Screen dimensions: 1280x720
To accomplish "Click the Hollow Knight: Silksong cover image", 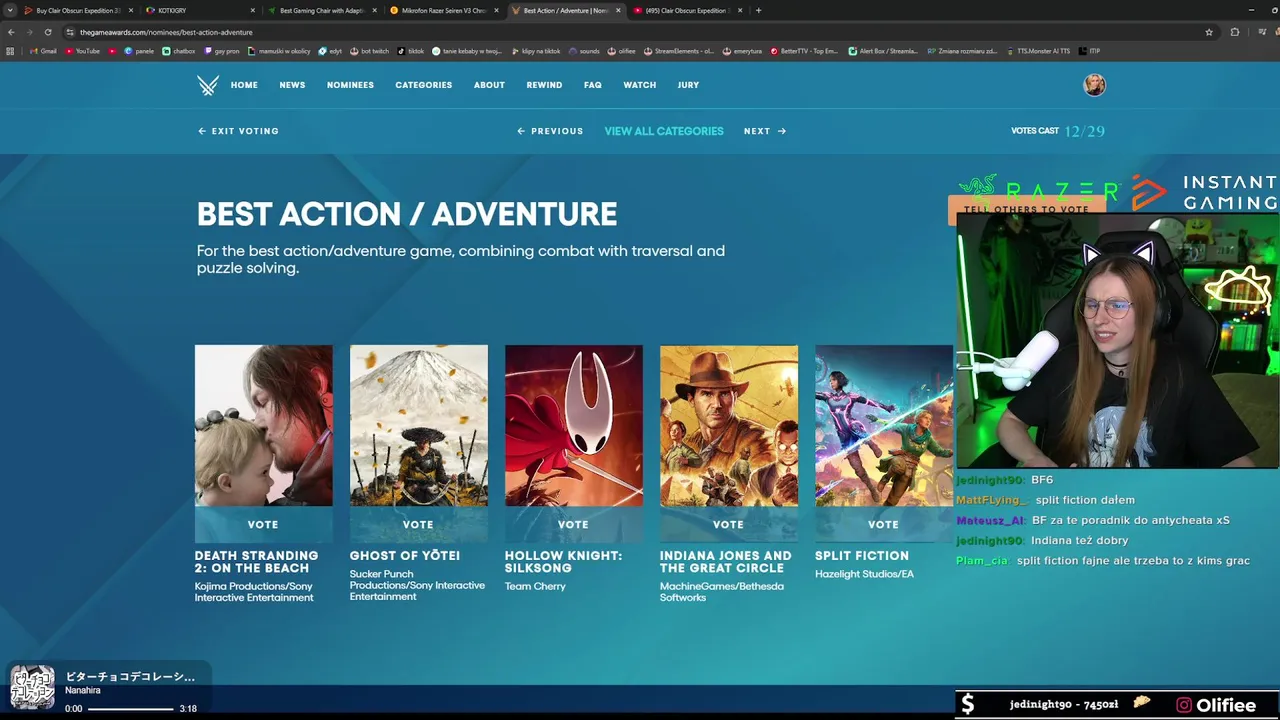I will pos(574,426).
